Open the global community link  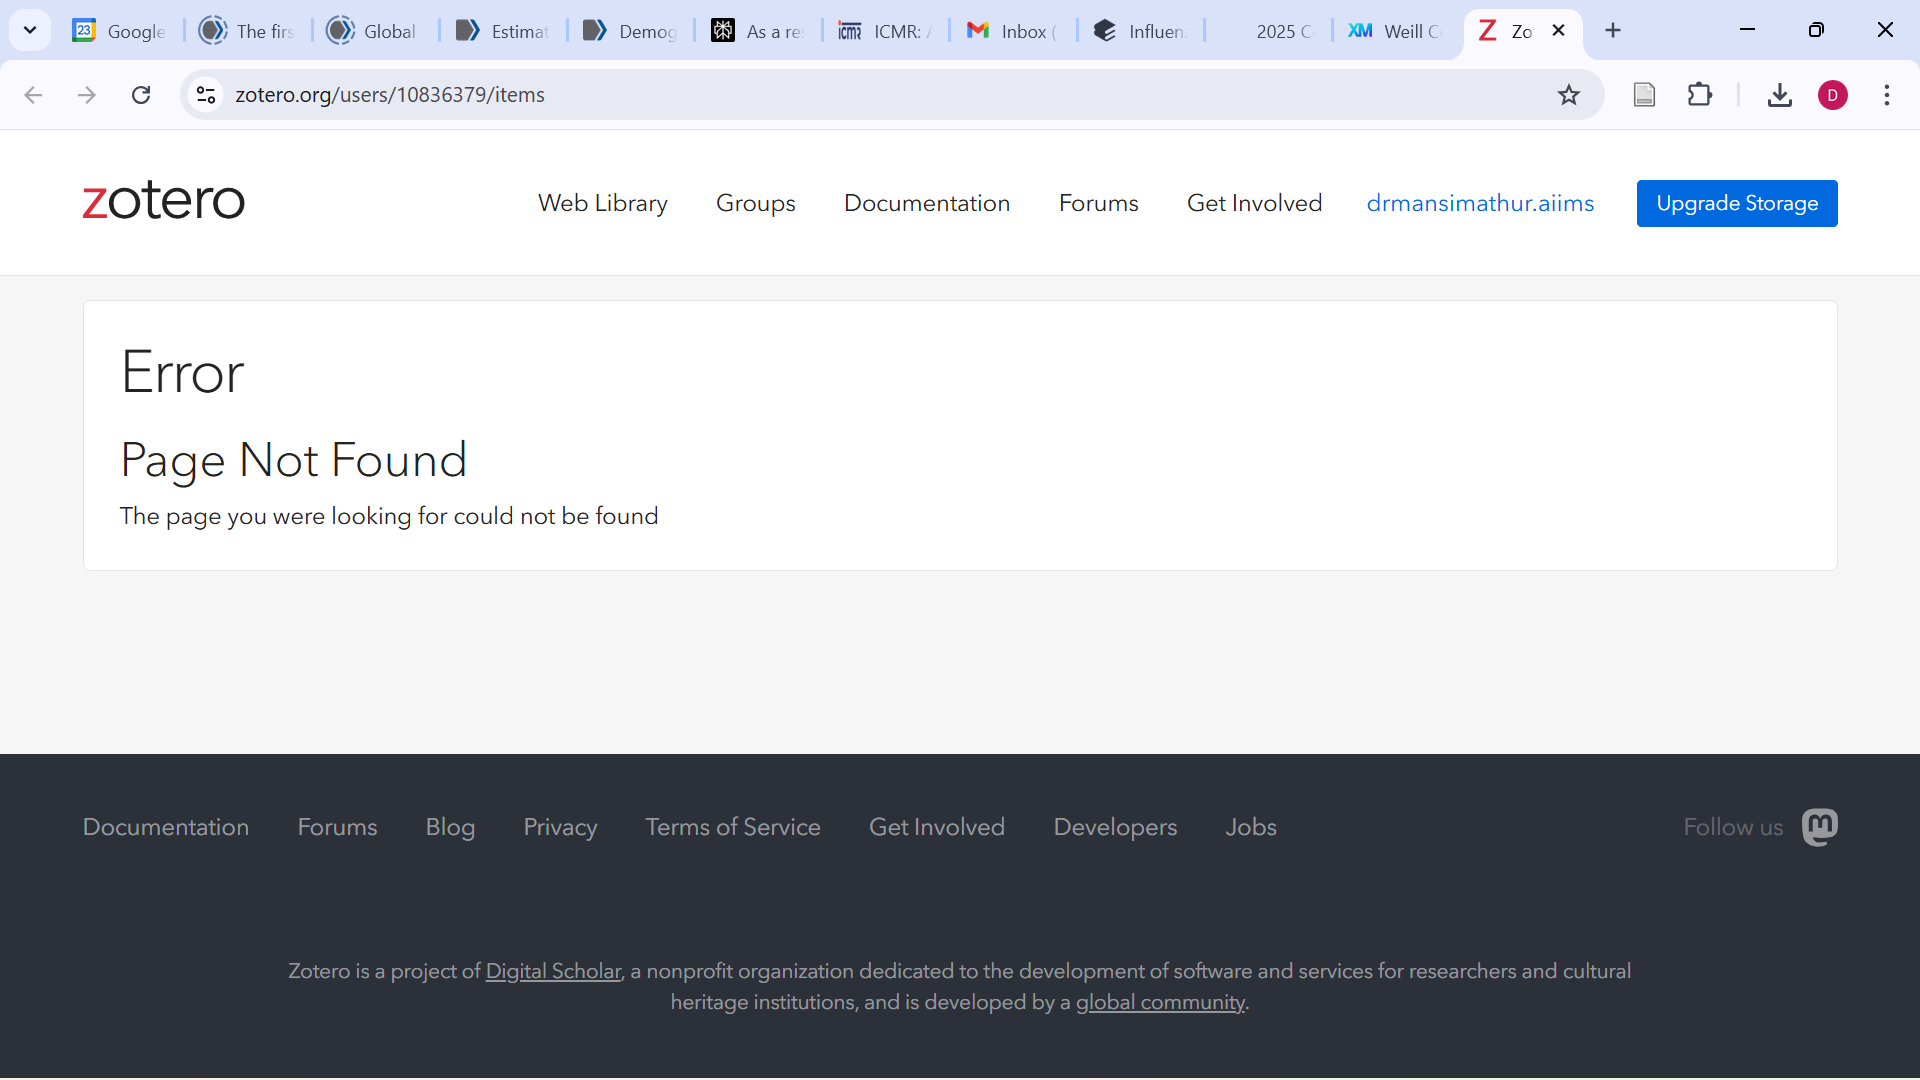coord(1159,1002)
